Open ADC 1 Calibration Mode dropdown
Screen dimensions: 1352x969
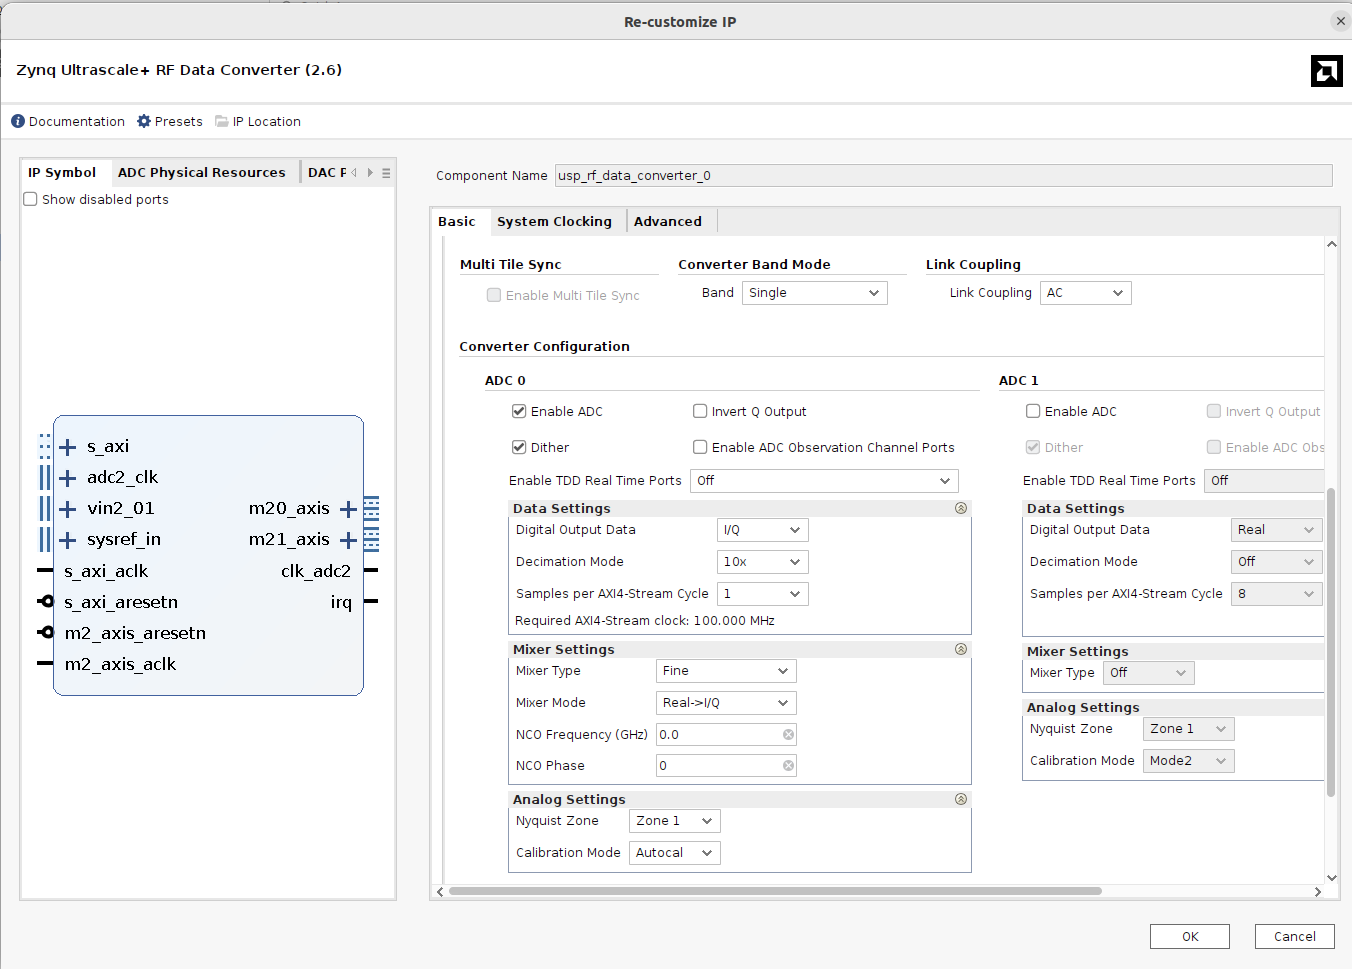click(1188, 761)
